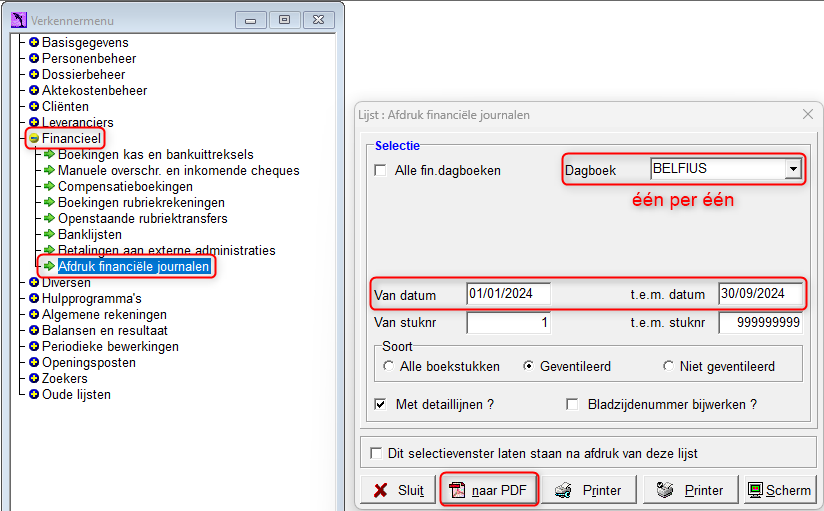Expand the Dossierbeheer plus icon
Viewport: 824px width, 511px height.
point(34,74)
